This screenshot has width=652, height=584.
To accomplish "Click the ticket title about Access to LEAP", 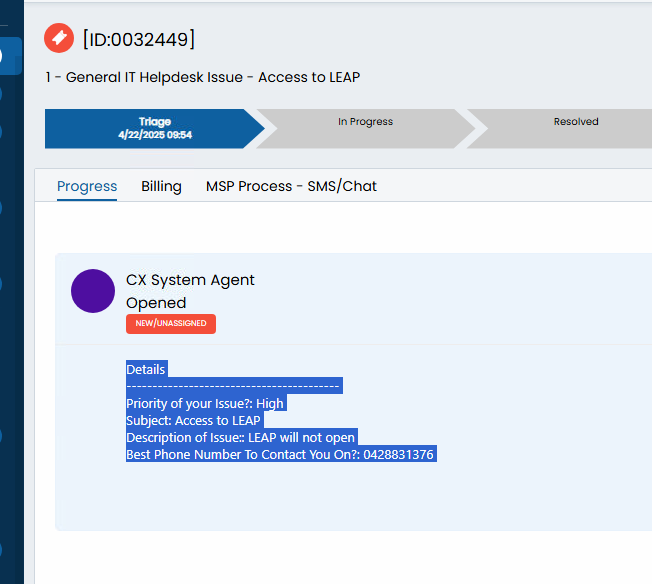I will [x=203, y=77].
